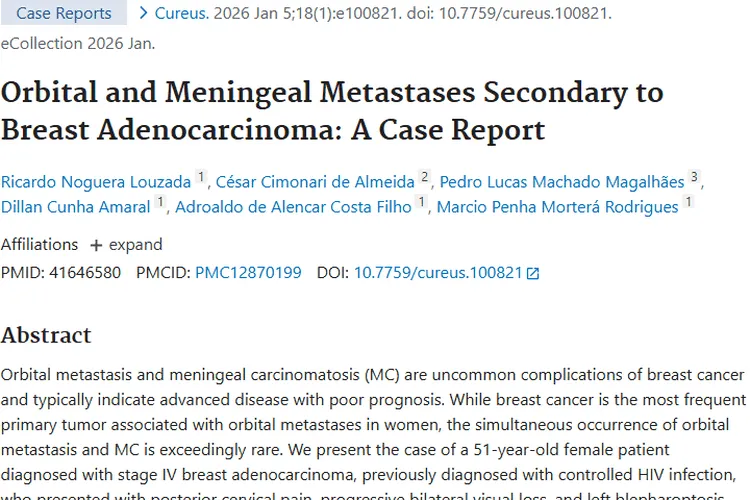
Task: Select author Pedro Lucas Machado Magalhães
Action: [x=562, y=182]
